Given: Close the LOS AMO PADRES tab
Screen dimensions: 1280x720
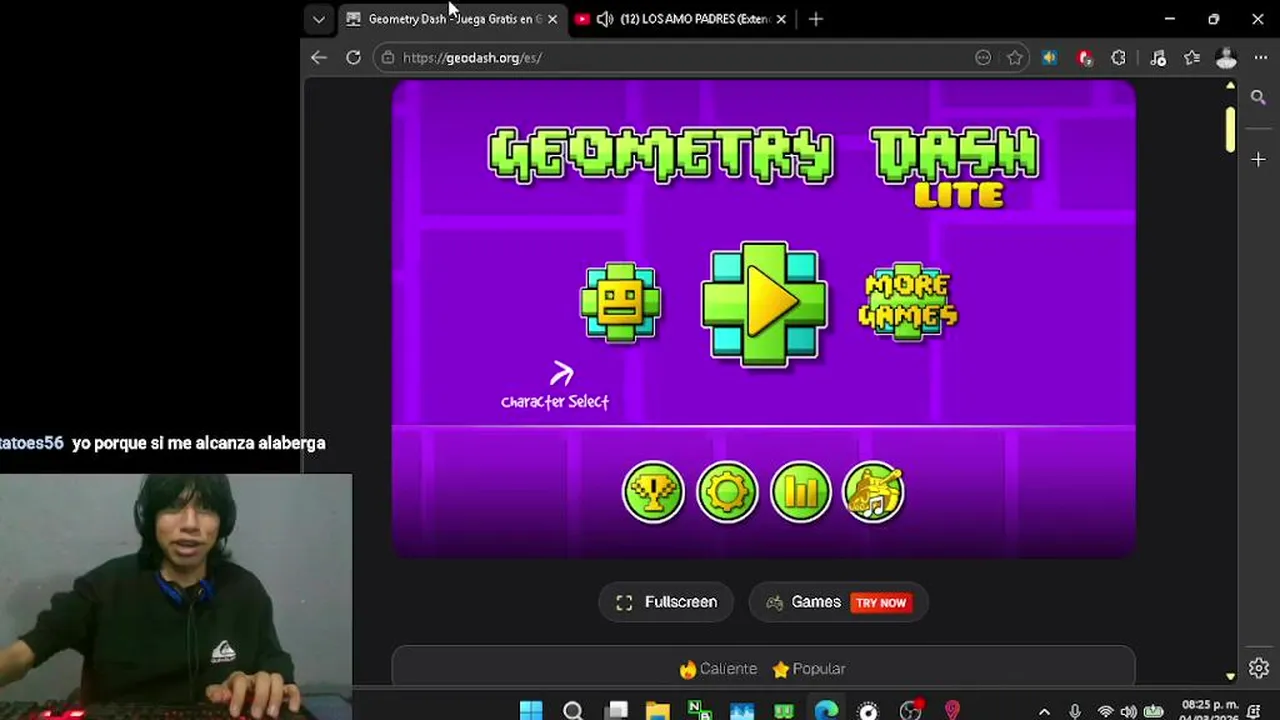Looking at the screenshot, I should coord(781,19).
